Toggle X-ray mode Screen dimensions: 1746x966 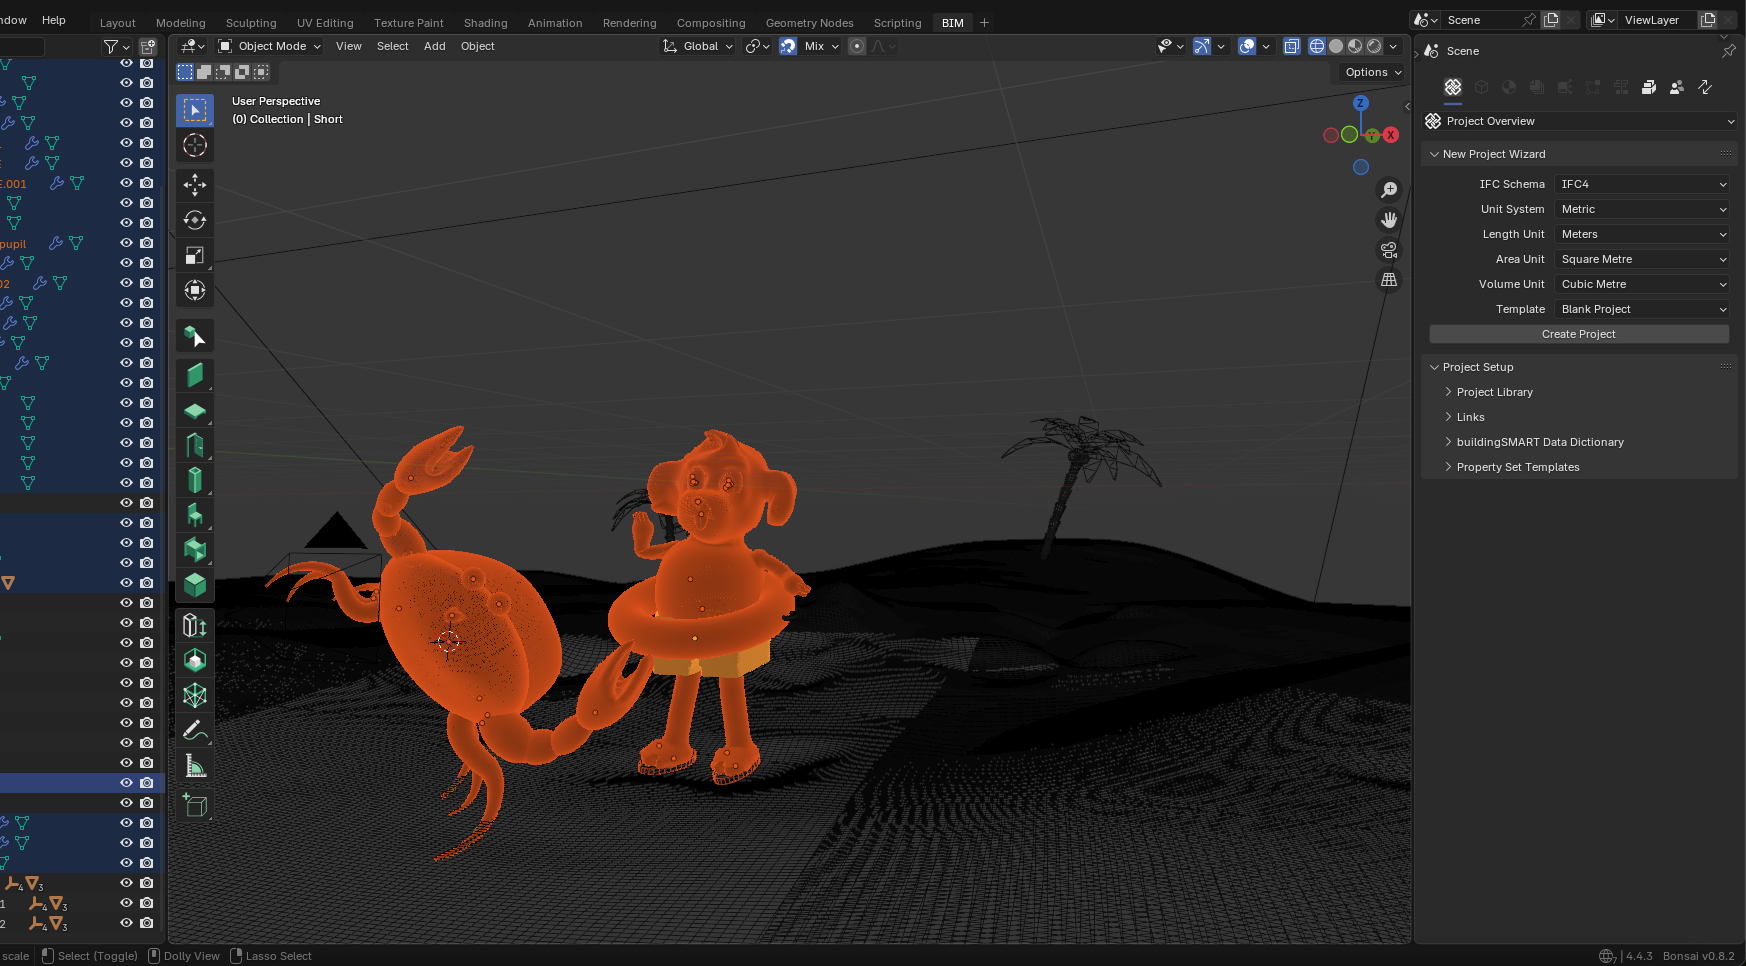1292,46
